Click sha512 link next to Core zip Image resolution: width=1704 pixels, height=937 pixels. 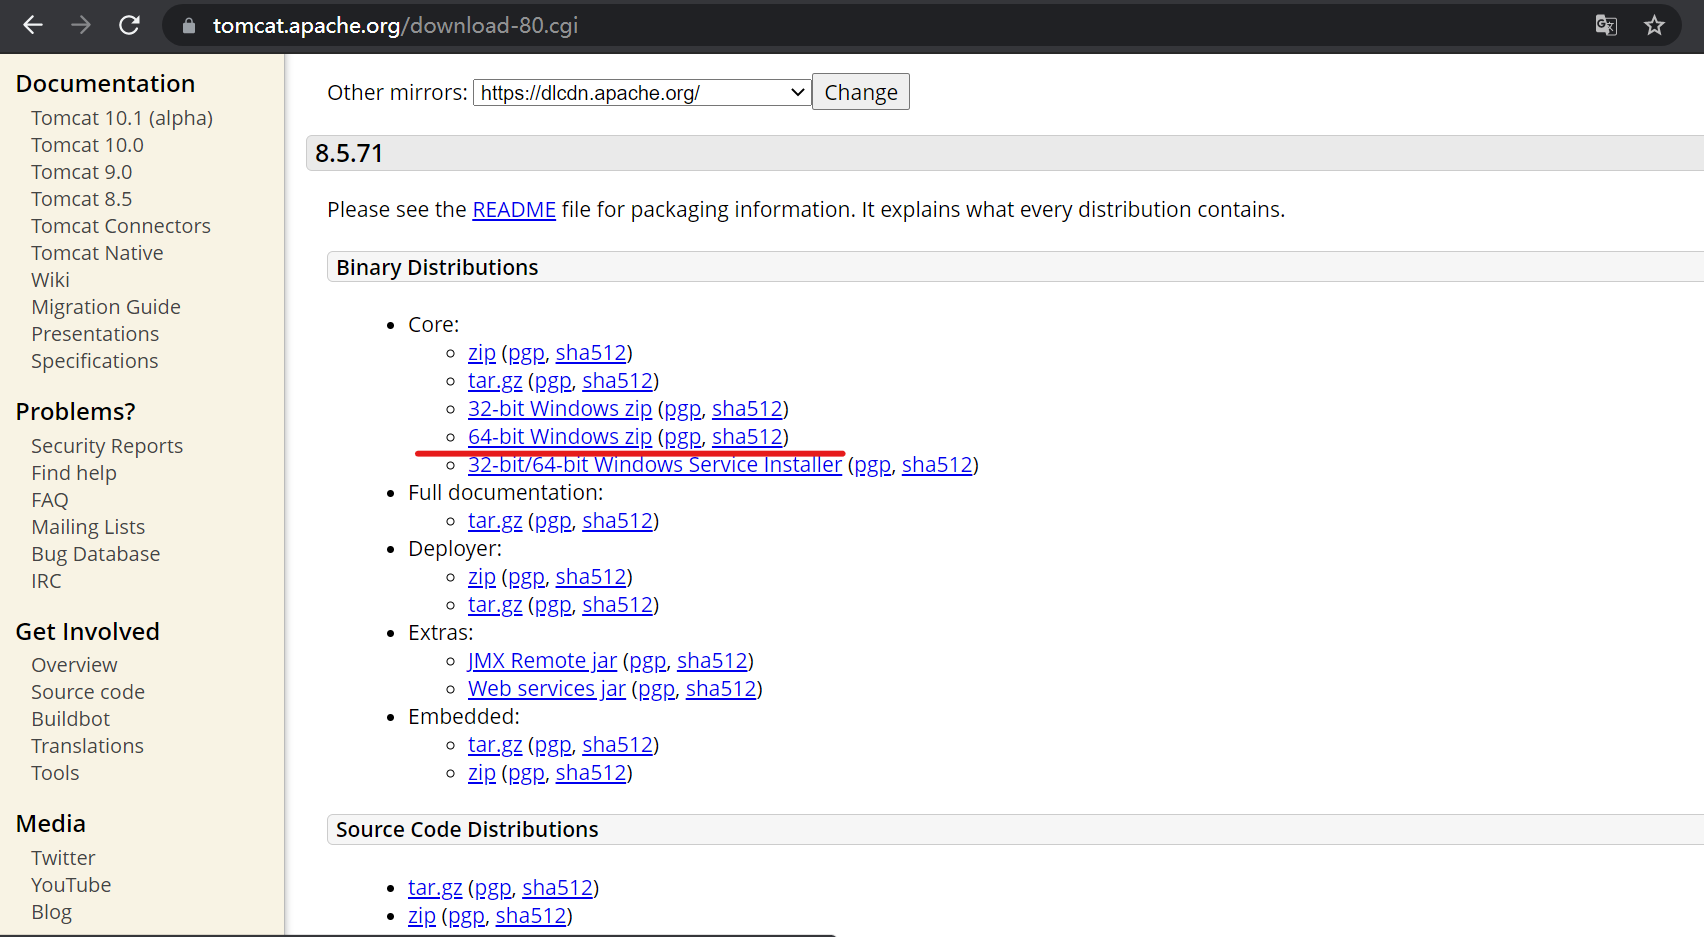pyautogui.click(x=591, y=353)
